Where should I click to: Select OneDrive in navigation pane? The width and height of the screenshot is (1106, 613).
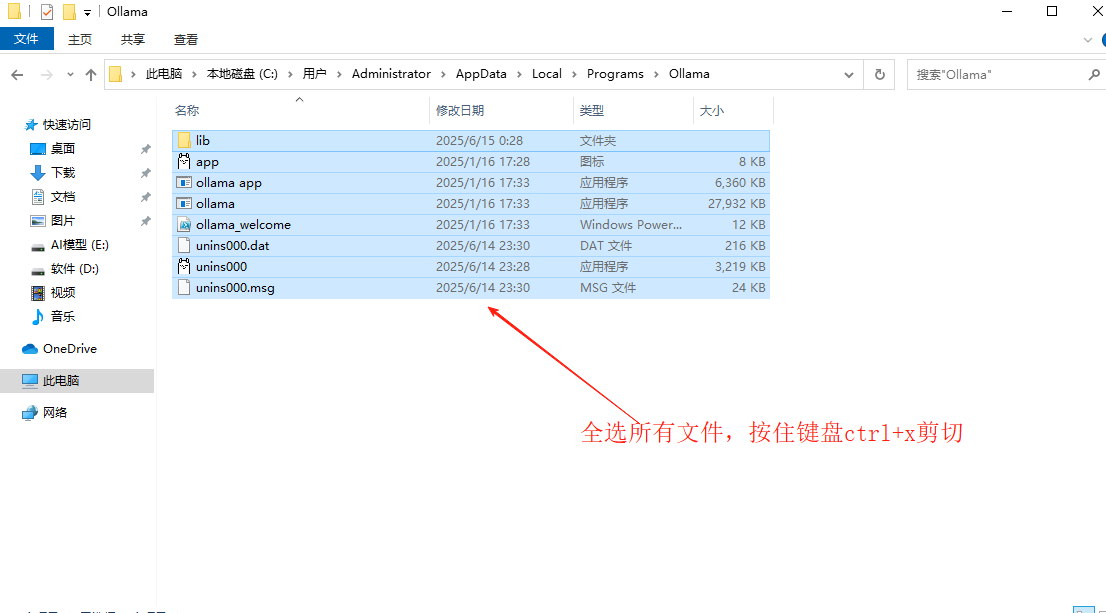(x=69, y=348)
